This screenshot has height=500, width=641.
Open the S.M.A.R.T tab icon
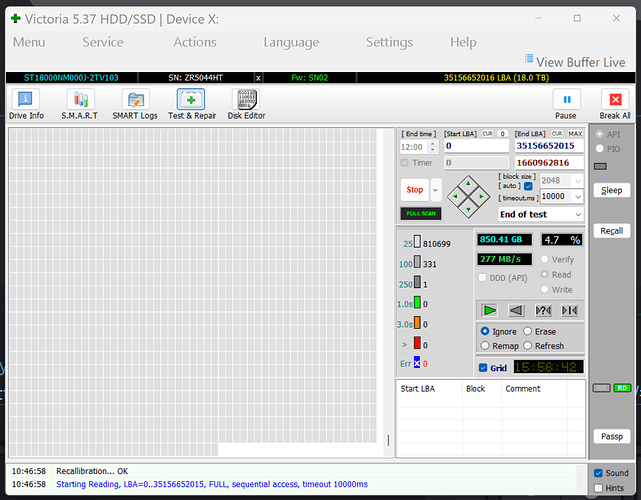pos(80,104)
